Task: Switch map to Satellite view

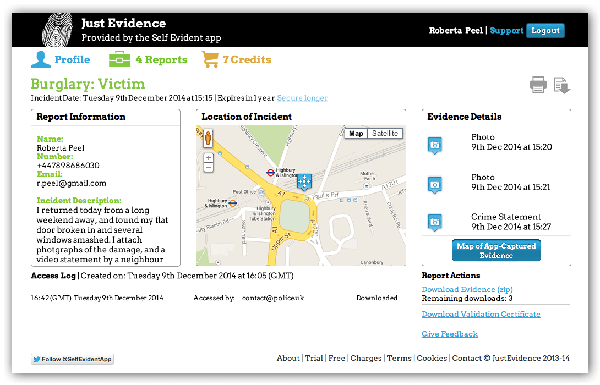Action: click(x=385, y=133)
